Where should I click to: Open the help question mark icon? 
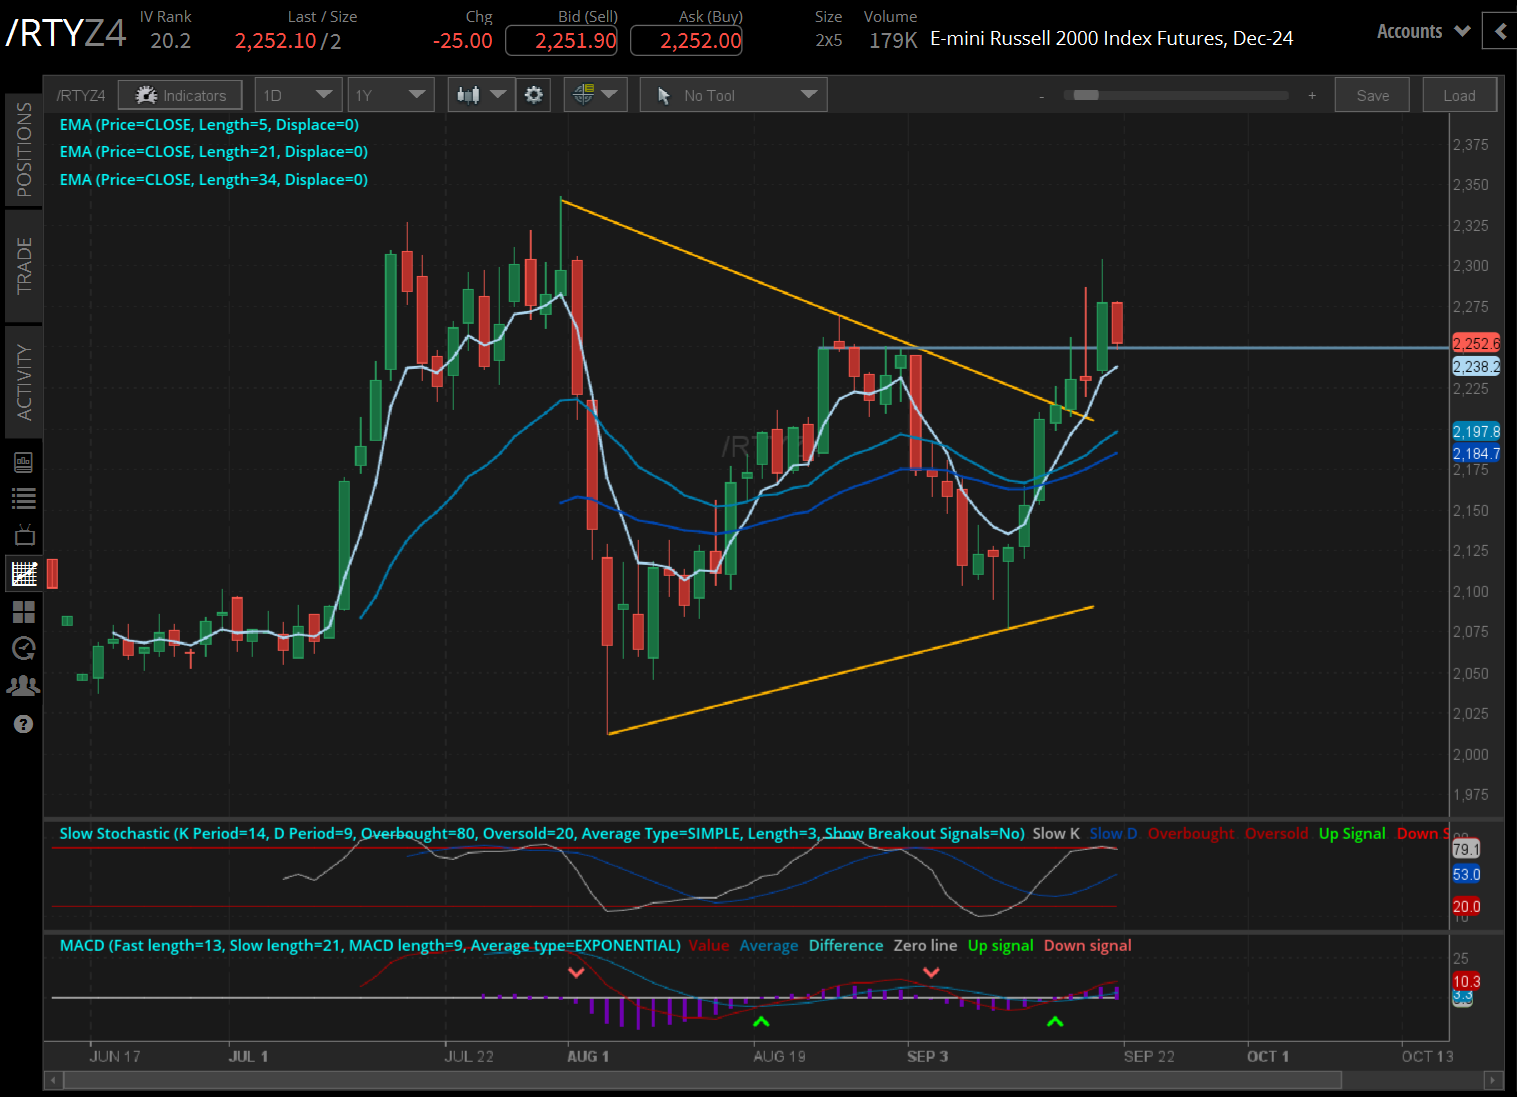24,724
